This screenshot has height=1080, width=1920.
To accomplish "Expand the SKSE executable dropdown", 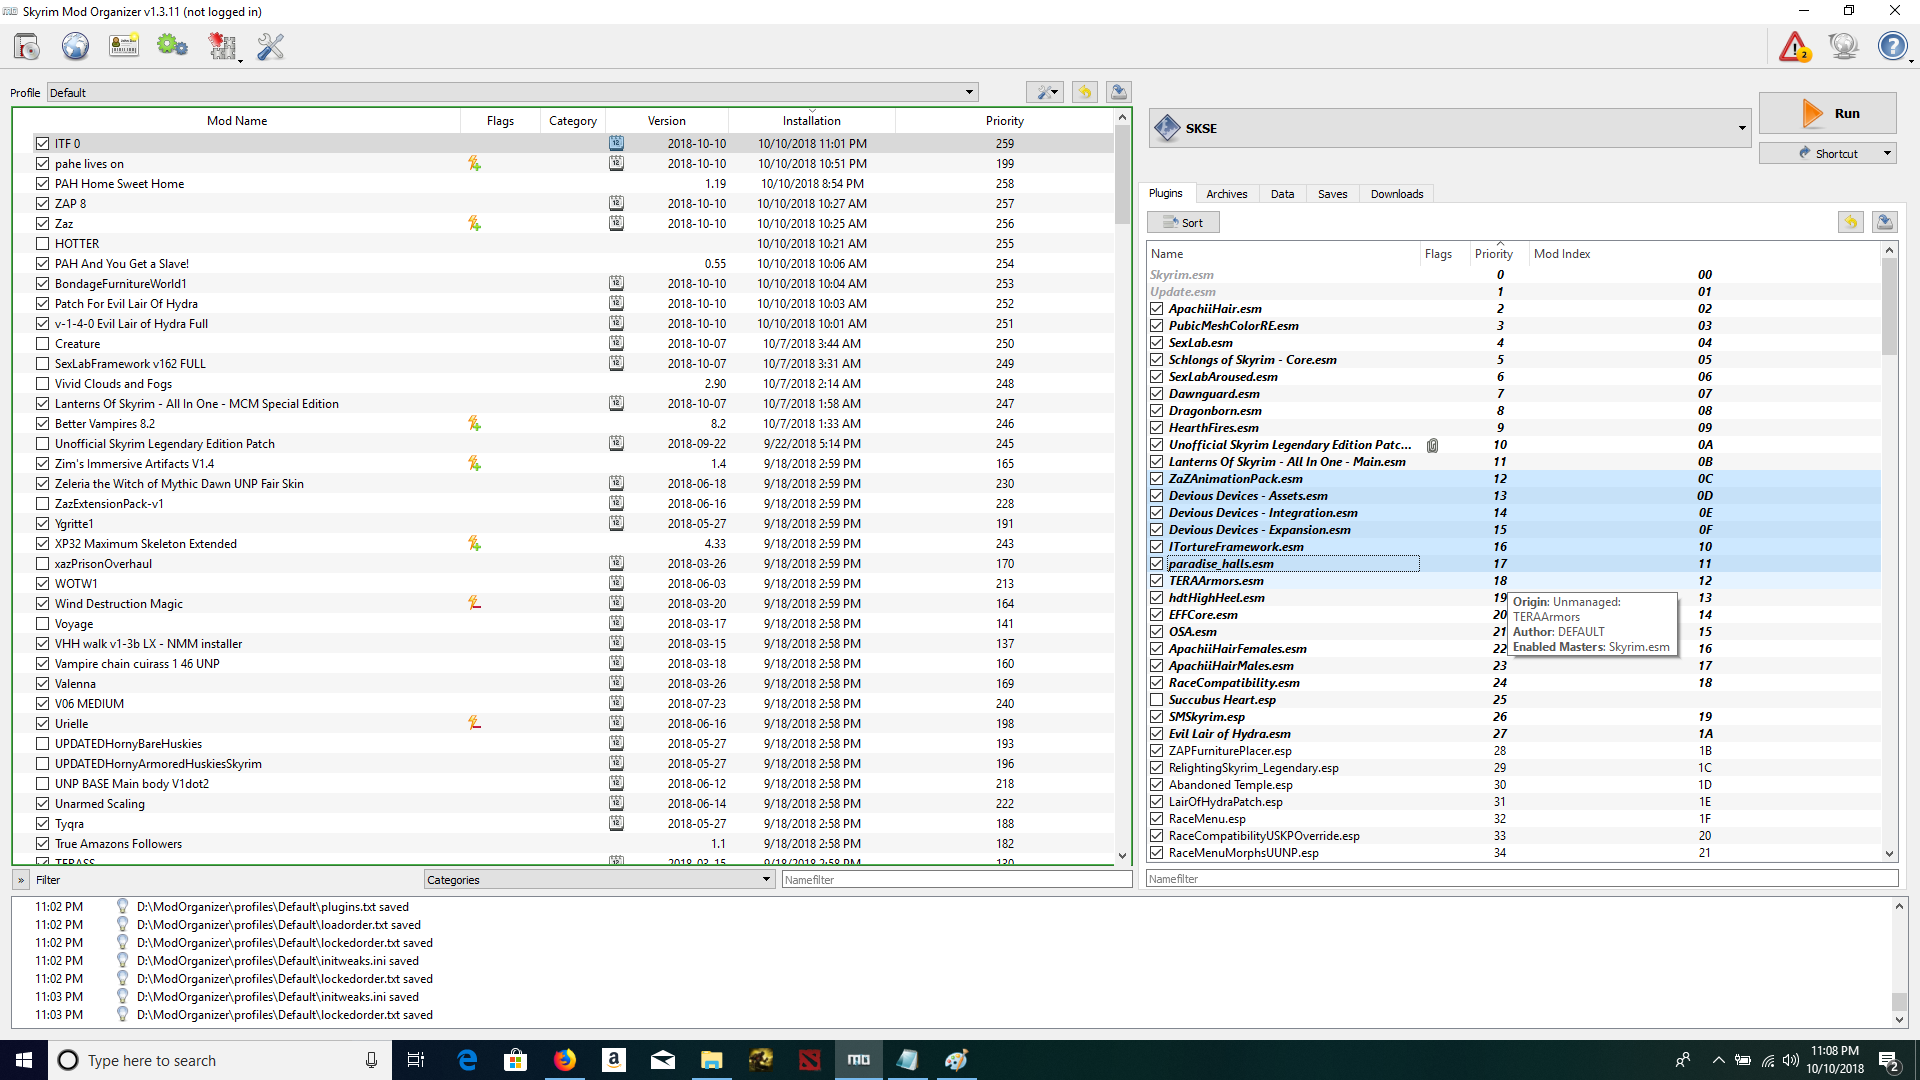I will (x=1450, y=128).
